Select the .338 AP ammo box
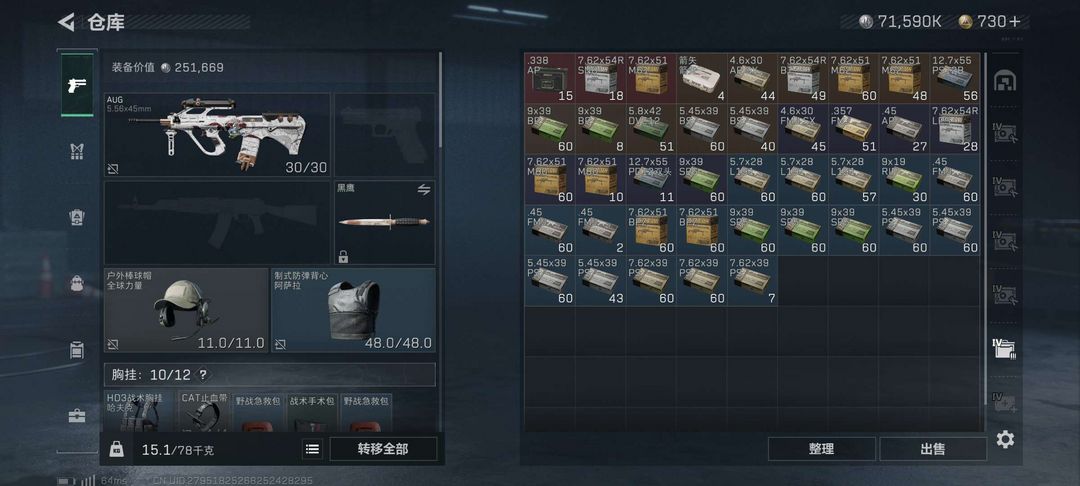 click(550, 78)
